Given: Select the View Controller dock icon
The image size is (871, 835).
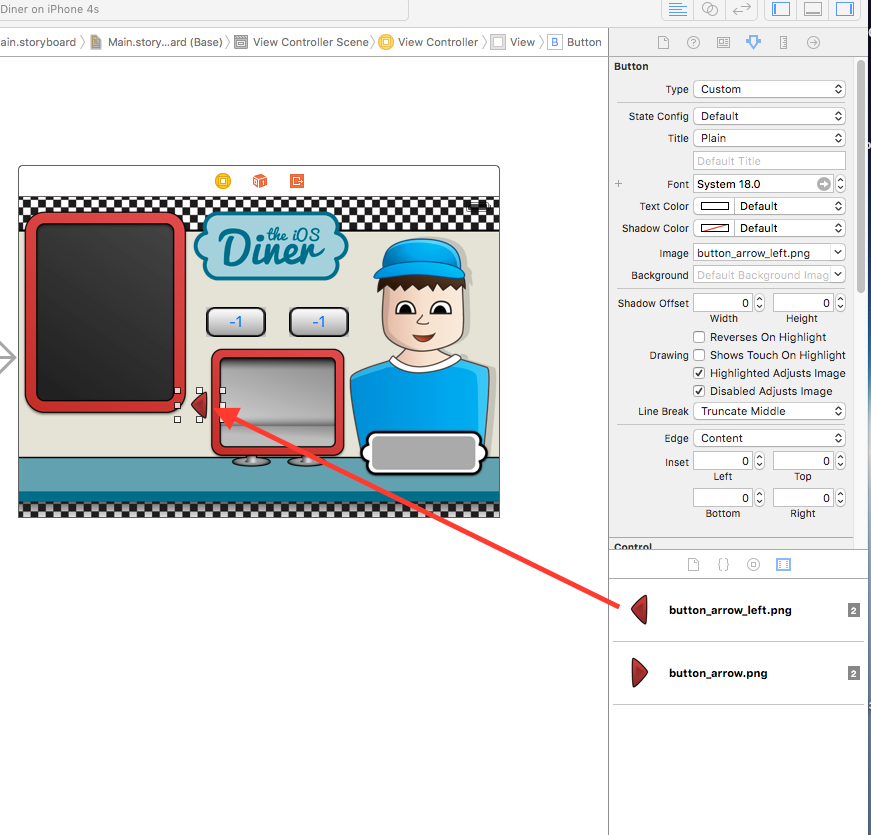Looking at the screenshot, I should (x=223, y=181).
